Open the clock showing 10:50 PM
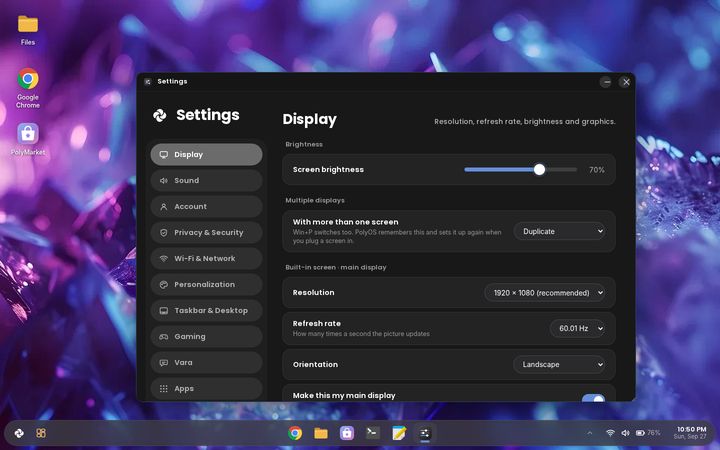Screen dimensions: 720x450 pyautogui.click(x=690, y=433)
